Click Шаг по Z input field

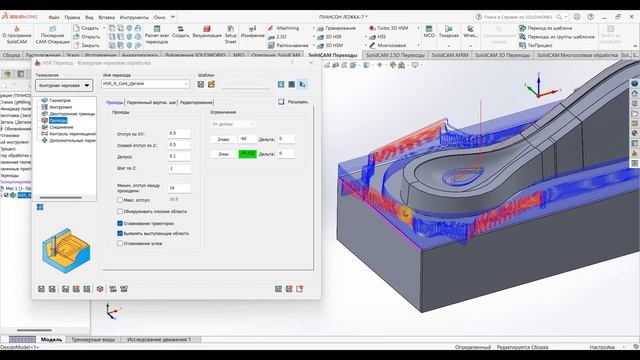pyautogui.click(x=179, y=169)
